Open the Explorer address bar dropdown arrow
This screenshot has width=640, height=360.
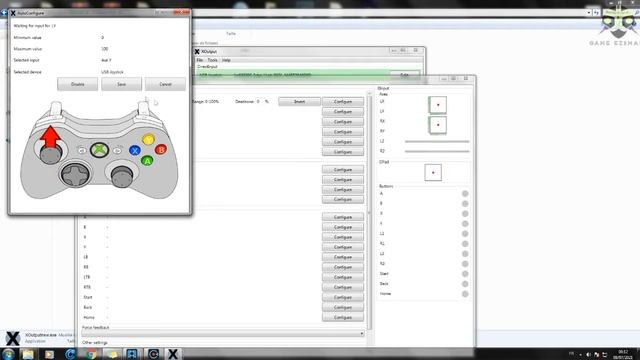[x=589, y=13]
